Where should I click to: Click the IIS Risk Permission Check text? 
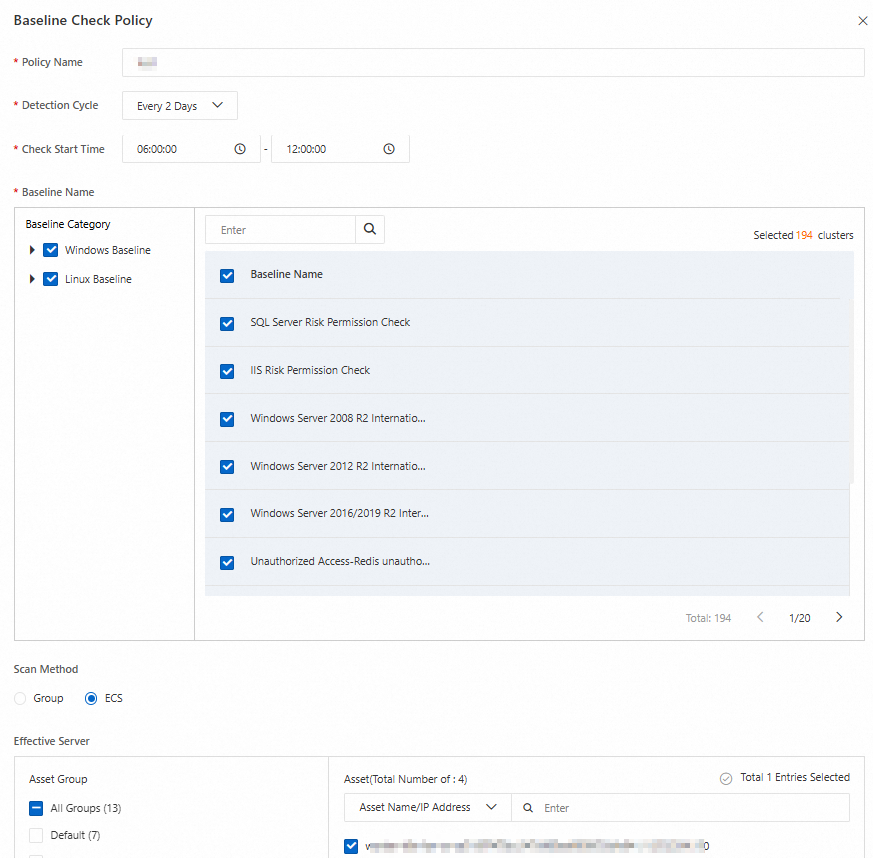point(310,370)
